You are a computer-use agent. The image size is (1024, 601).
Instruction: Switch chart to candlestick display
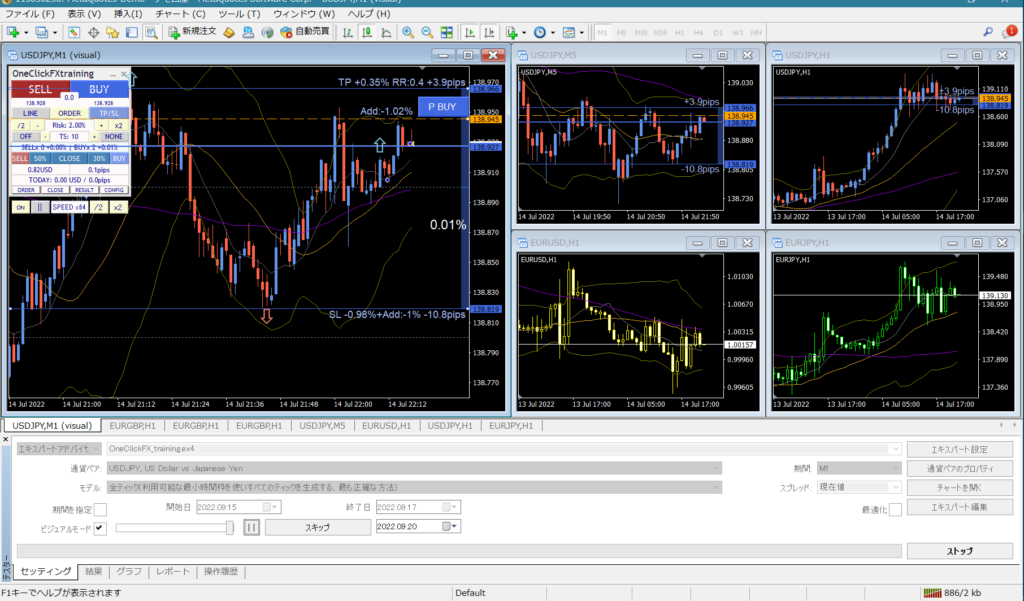coord(367,32)
